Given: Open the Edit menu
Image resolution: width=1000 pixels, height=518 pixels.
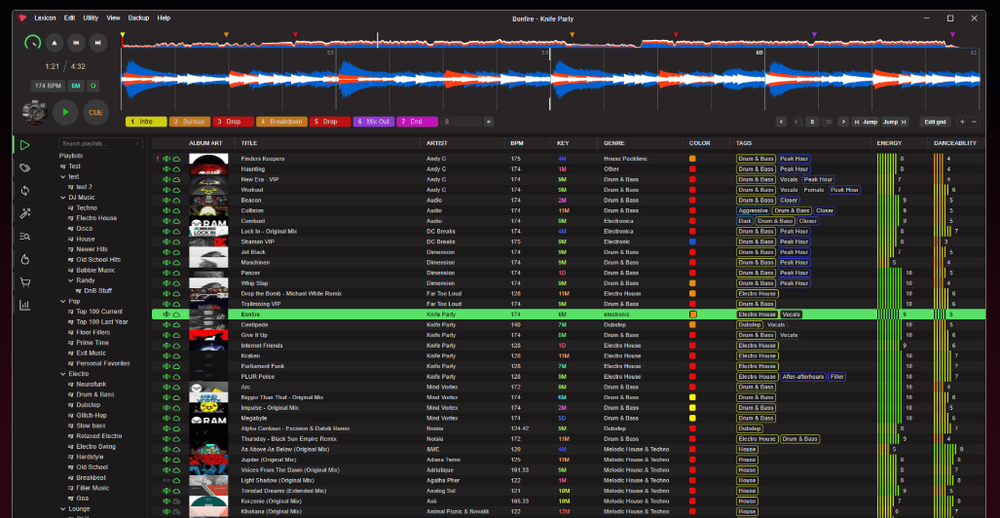Looking at the screenshot, I should 70,18.
